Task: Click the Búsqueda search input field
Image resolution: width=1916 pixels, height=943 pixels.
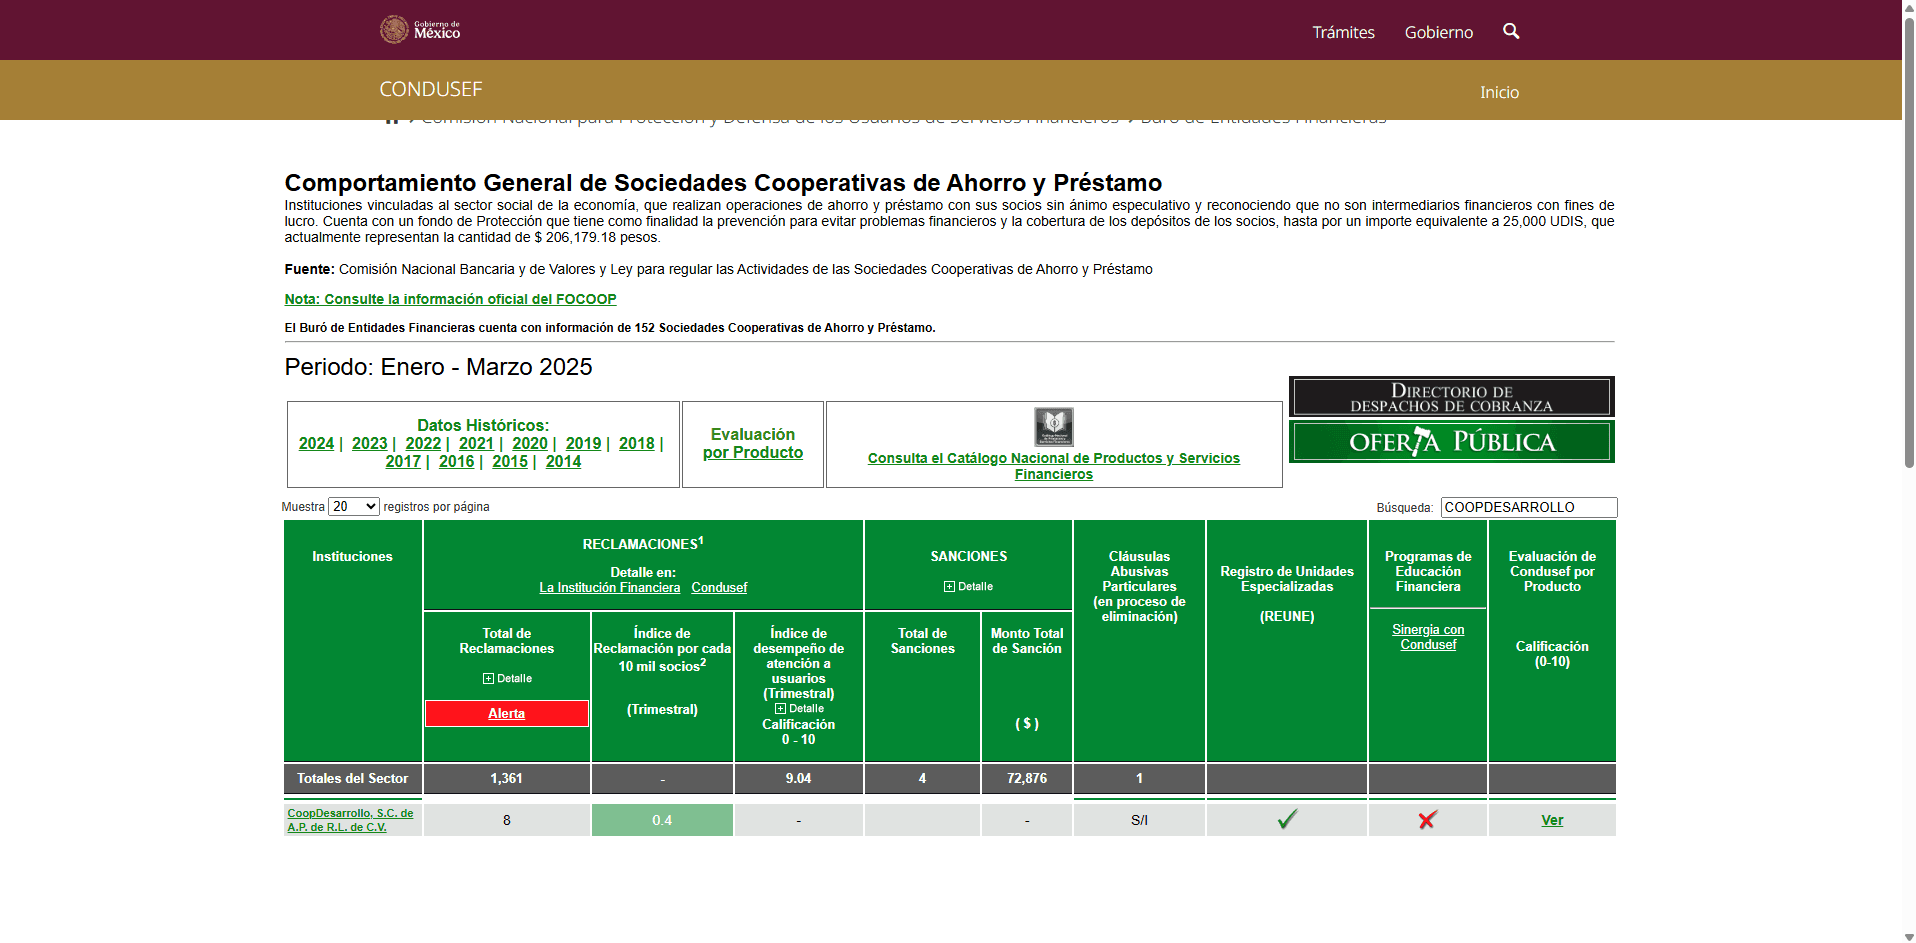Action: (x=1527, y=507)
